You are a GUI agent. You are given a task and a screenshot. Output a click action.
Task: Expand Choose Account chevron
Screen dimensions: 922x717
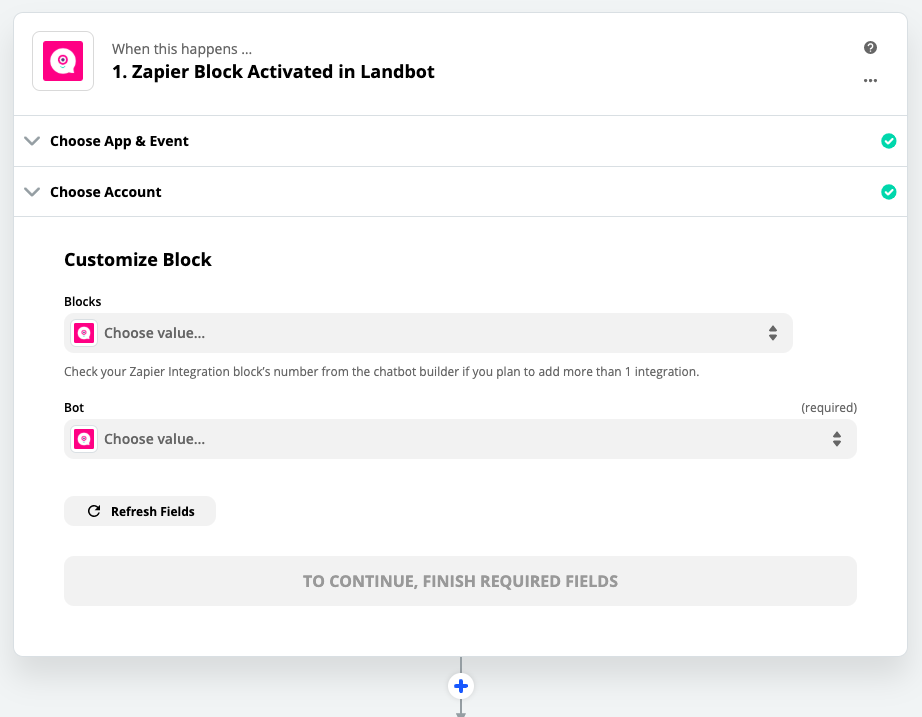(x=32, y=192)
